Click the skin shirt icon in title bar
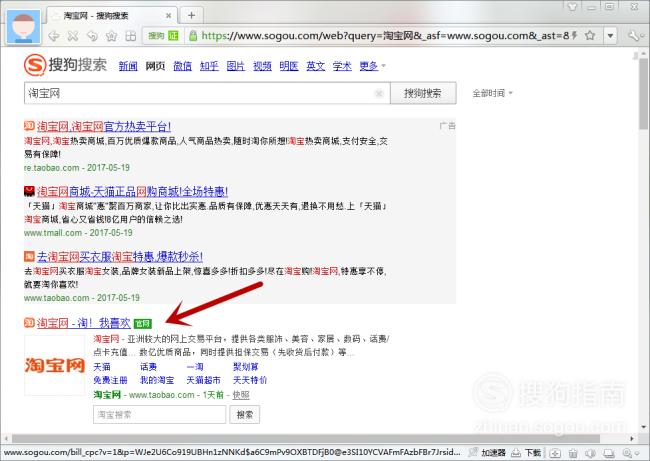This screenshot has width=650, height=461. point(572,6)
